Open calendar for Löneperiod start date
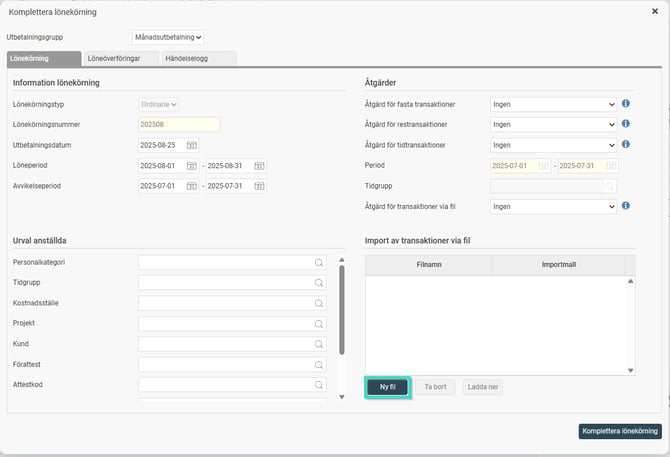 tap(192, 165)
